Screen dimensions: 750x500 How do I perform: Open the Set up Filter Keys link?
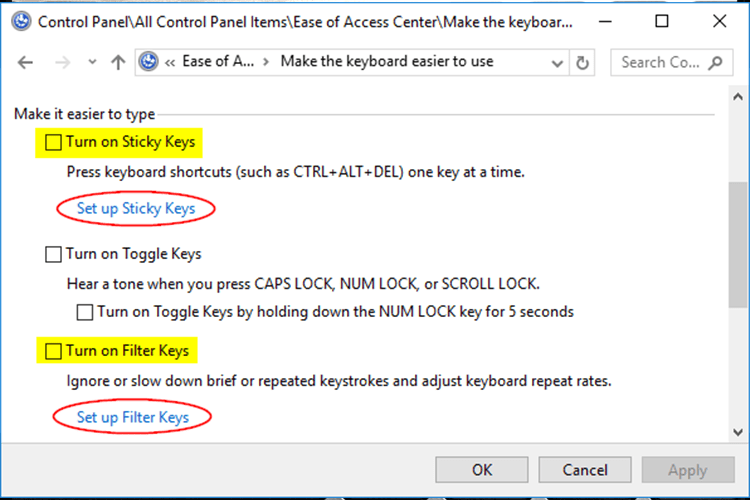tap(133, 417)
